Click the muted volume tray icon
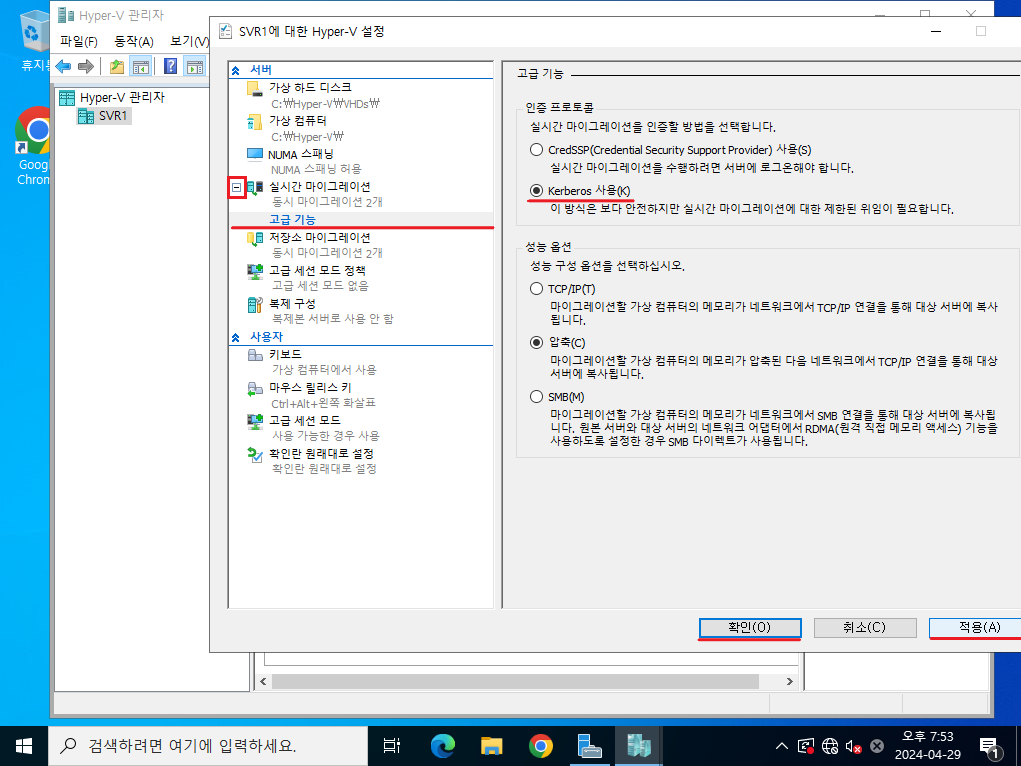Image resolution: width=1021 pixels, height=766 pixels. [x=853, y=746]
